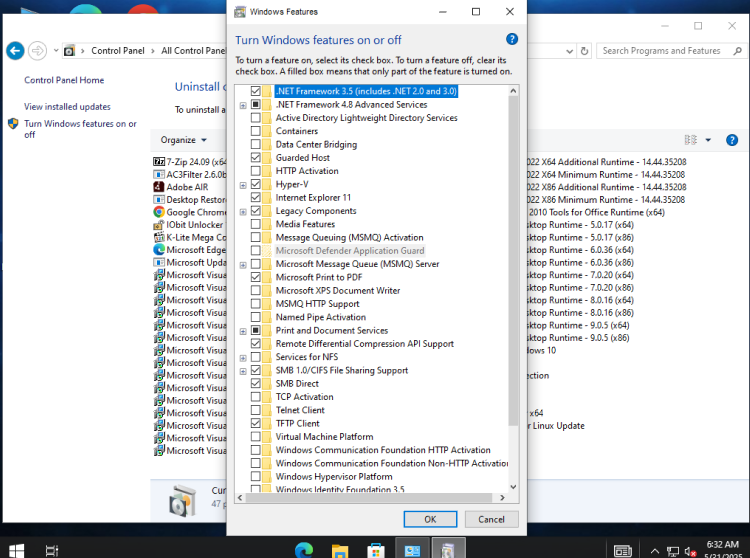Select TFTP Client feature row

coord(298,424)
